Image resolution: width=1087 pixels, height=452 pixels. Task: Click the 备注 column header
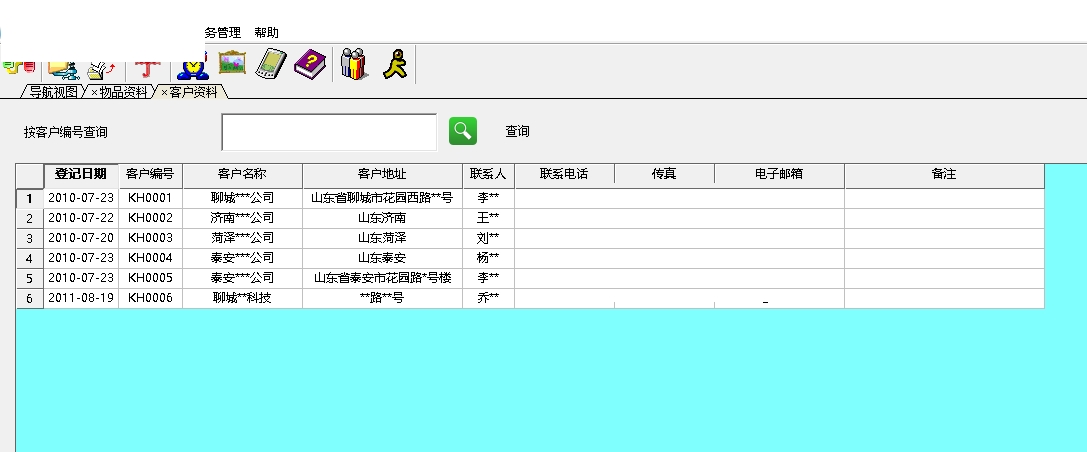pyautogui.click(x=944, y=174)
